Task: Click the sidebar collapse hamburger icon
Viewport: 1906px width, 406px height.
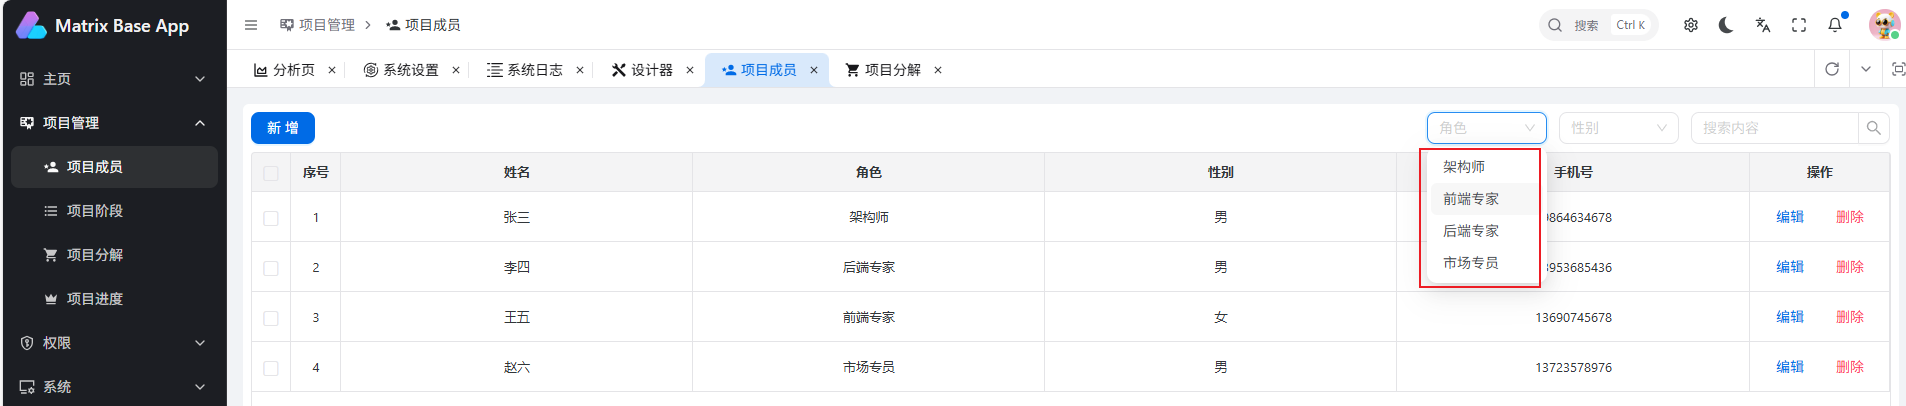Action: tap(251, 25)
